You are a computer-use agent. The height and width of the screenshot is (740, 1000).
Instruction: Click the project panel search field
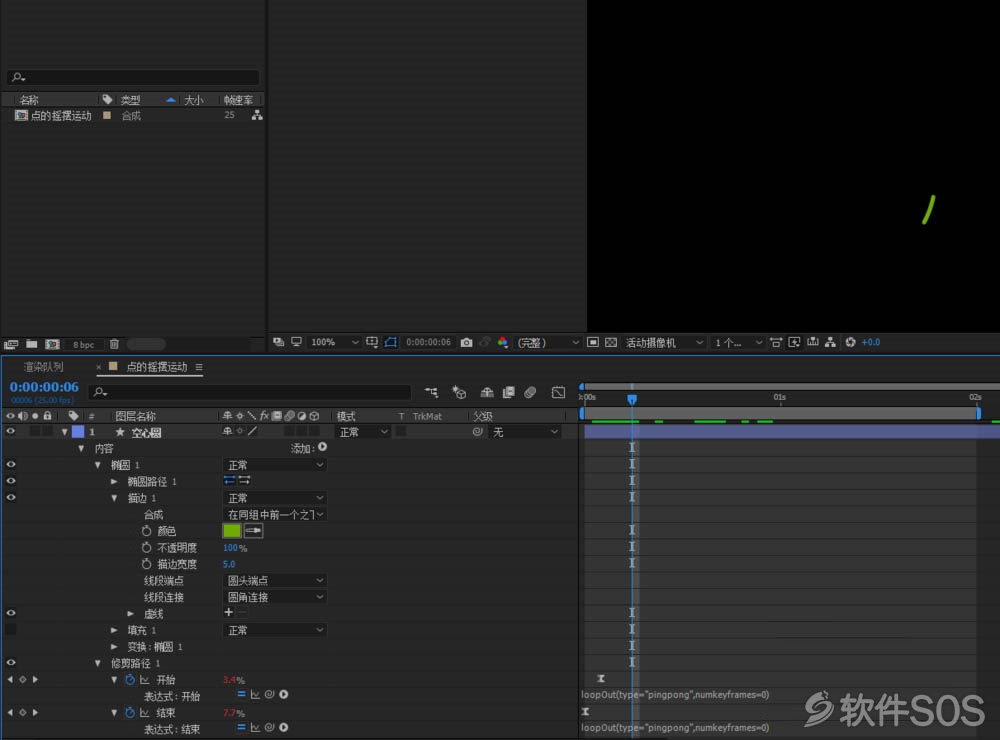pos(133,77)
